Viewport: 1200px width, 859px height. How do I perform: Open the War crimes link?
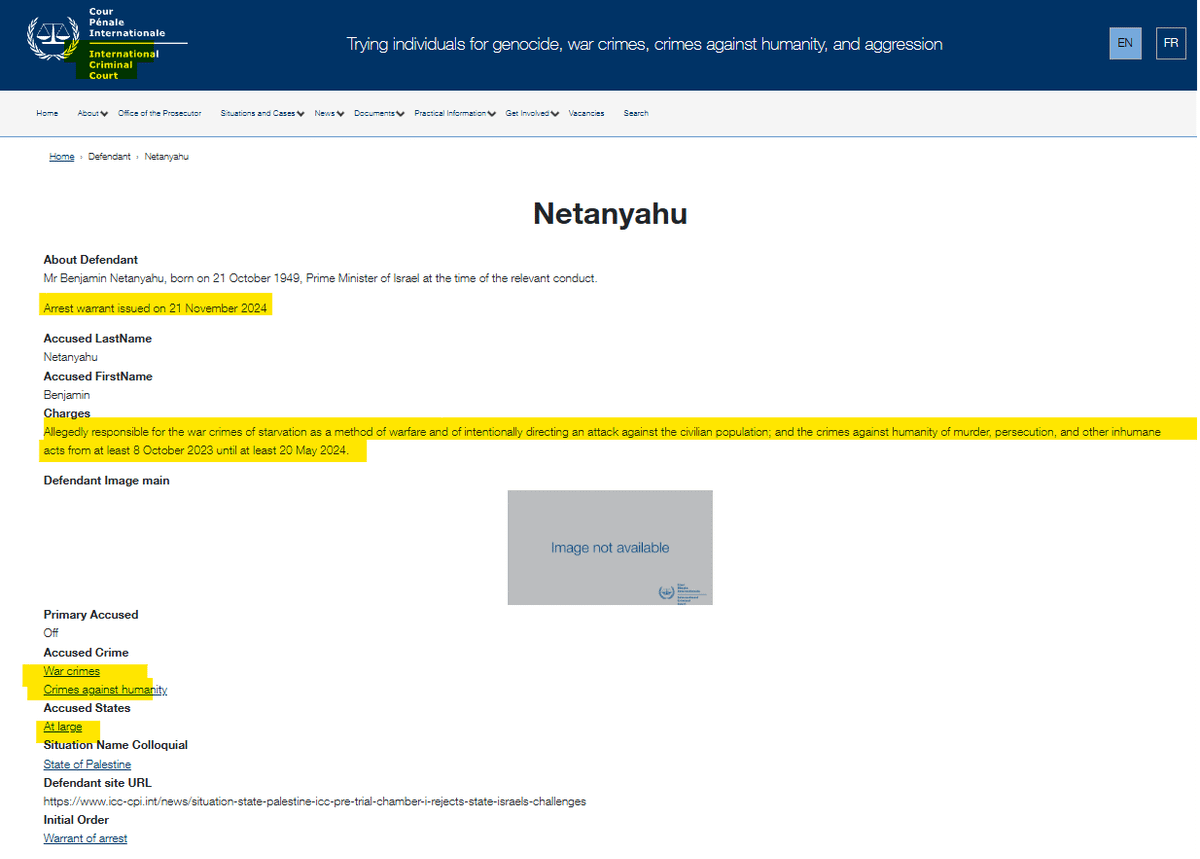coord(72,671)
